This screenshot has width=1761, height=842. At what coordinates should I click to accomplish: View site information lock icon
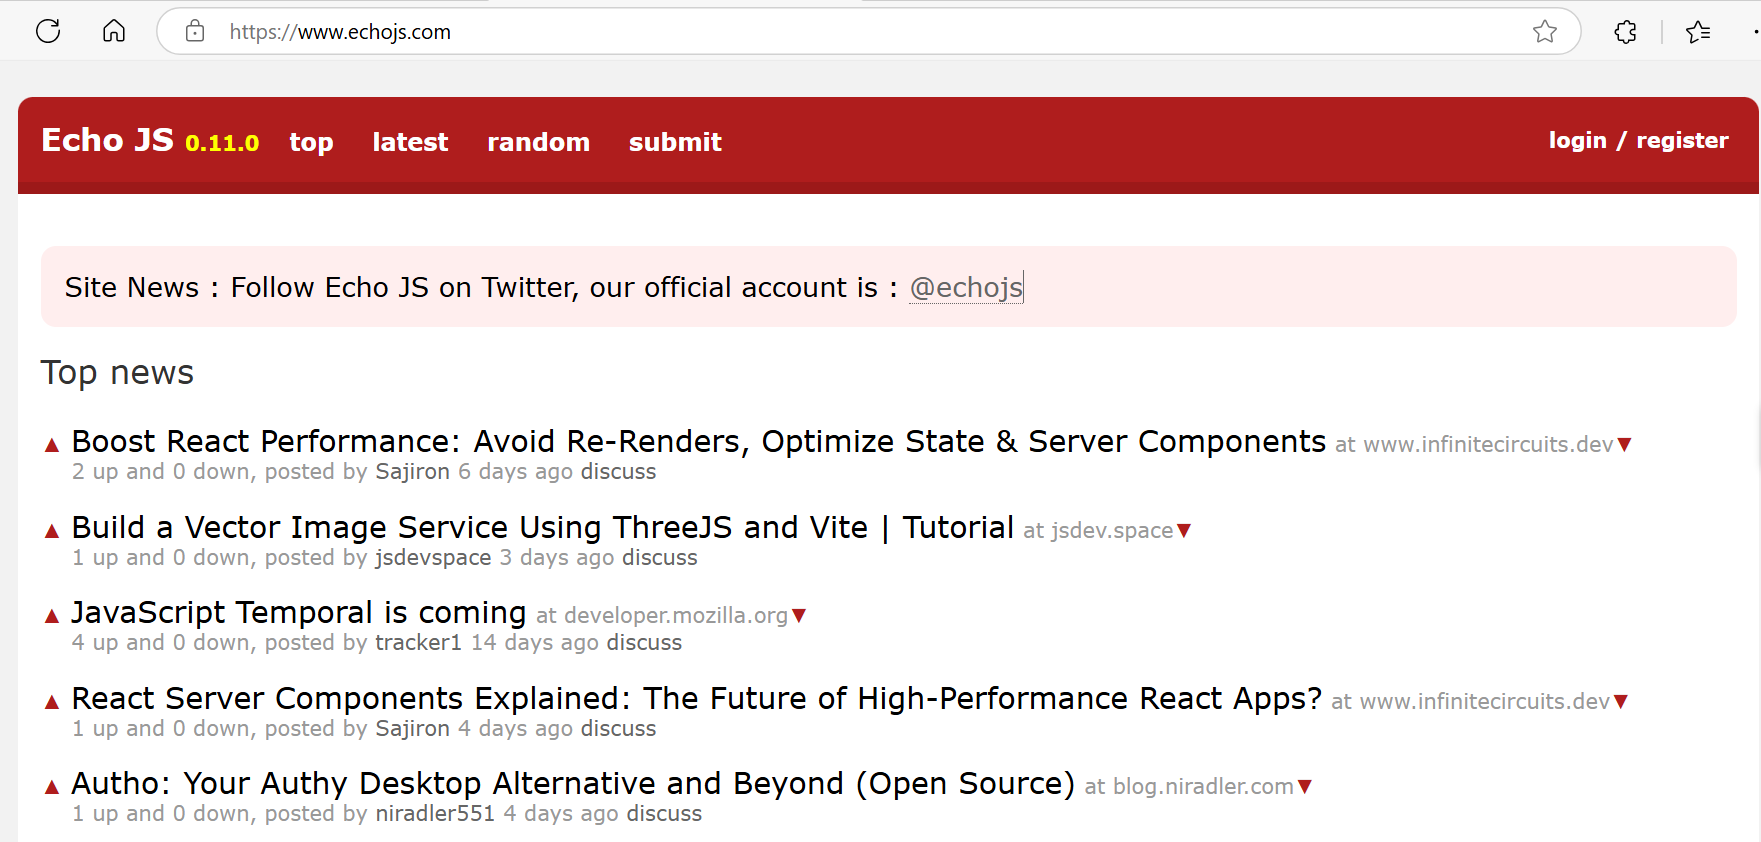click(x=195, y=32)
